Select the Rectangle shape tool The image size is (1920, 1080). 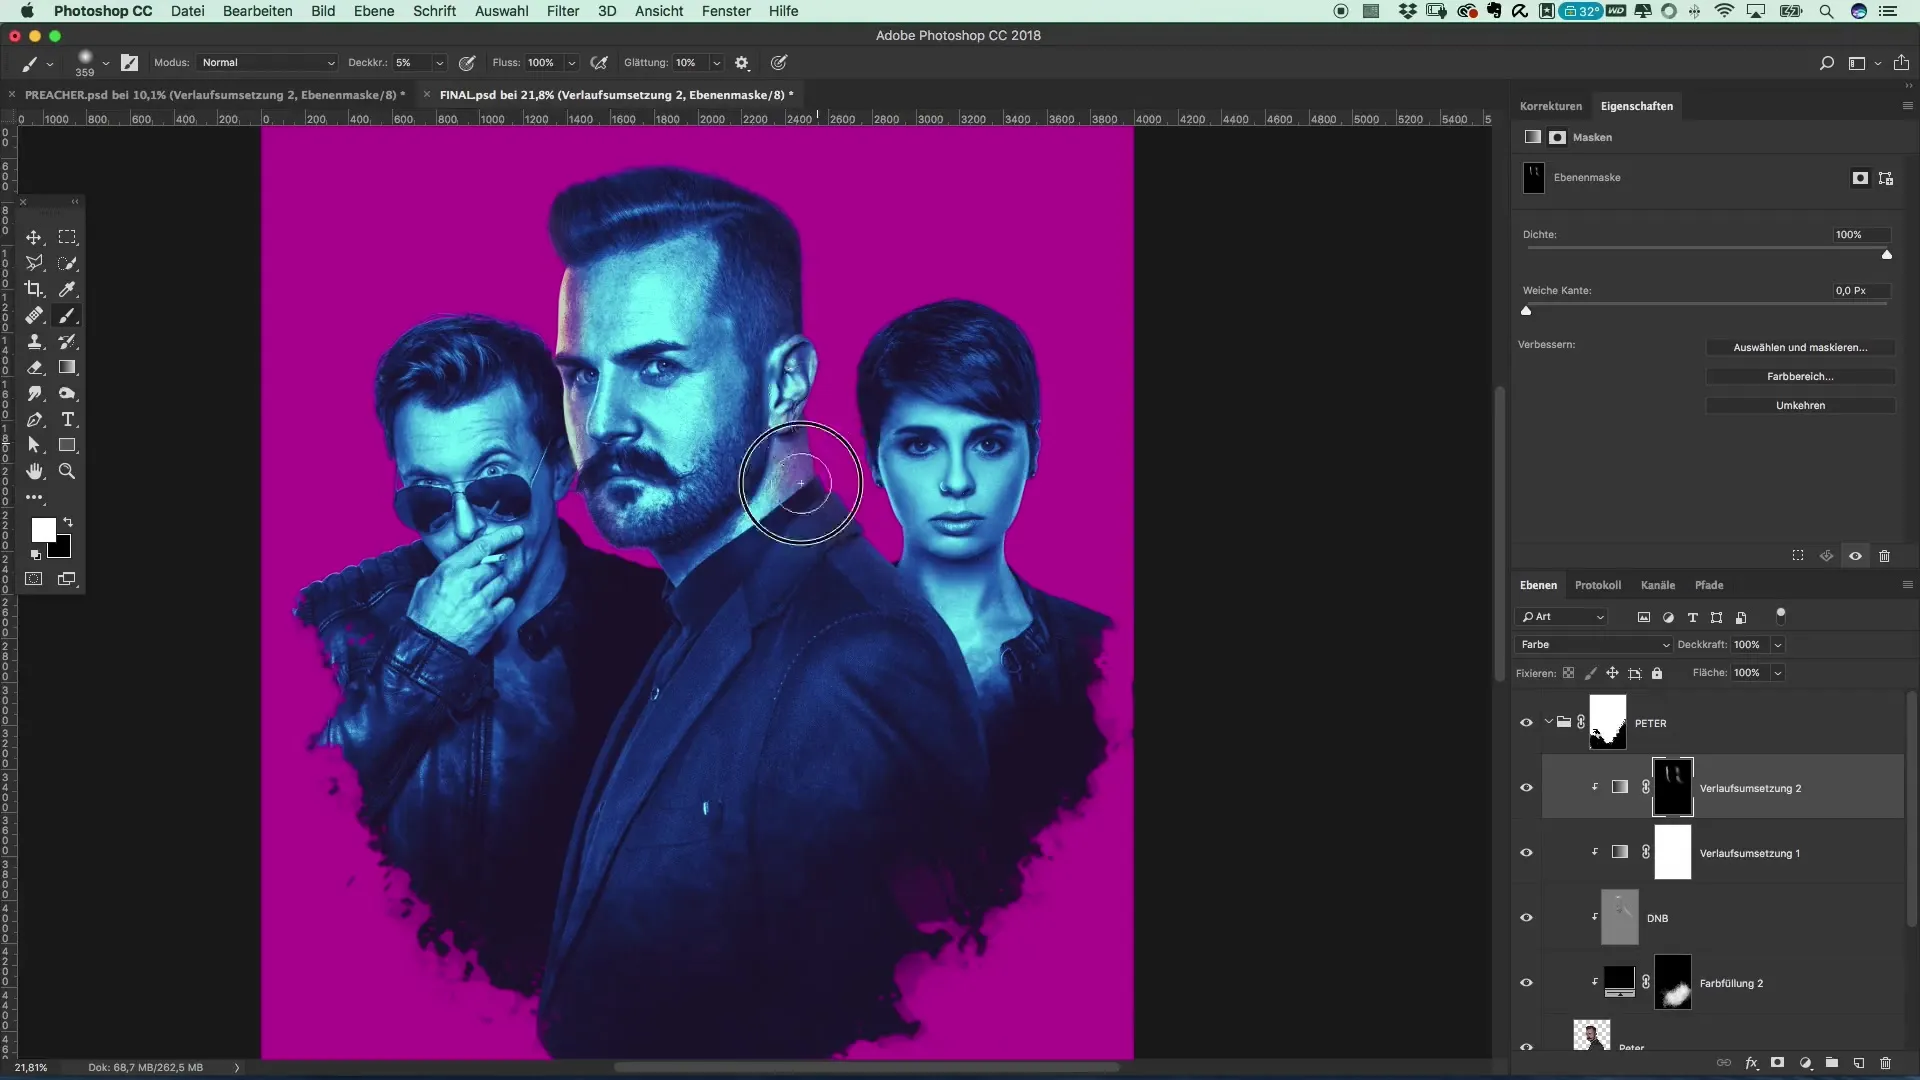pyautogui.click(x=67, y=445)
